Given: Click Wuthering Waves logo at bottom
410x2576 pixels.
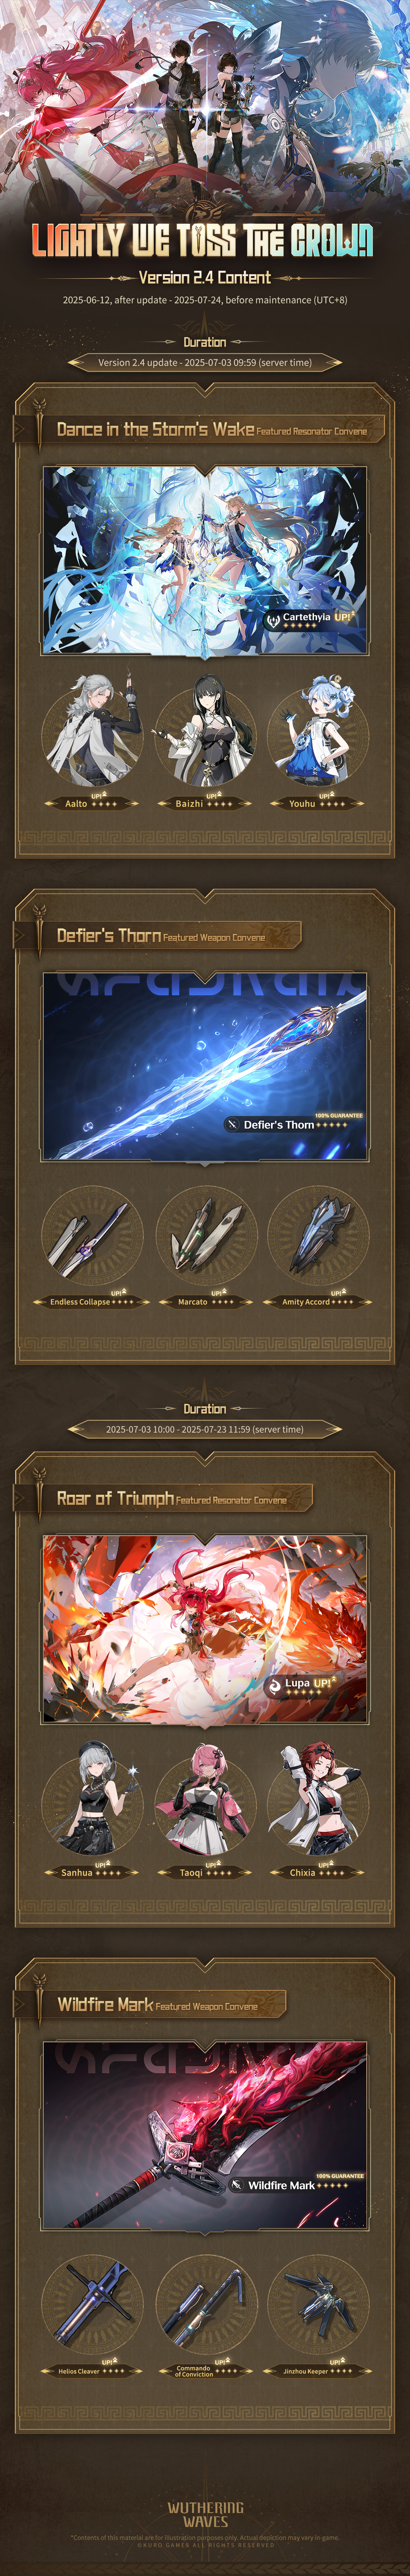Looking at the screenshot, I should [205, 2513].
